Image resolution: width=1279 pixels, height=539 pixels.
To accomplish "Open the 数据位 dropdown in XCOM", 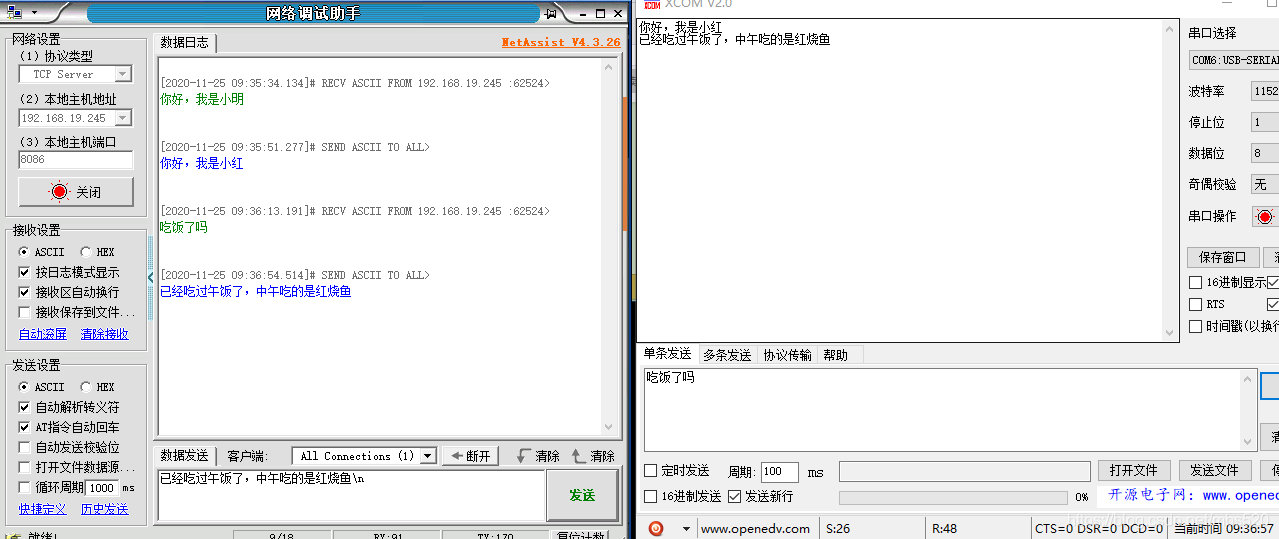I will 1265,153.
